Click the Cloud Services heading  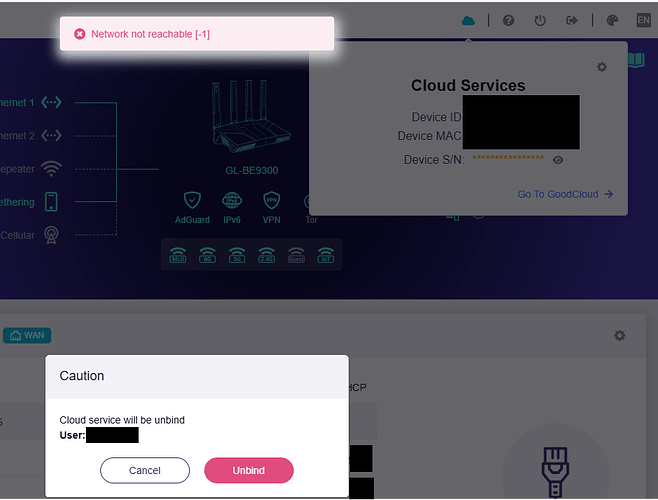coord(468,85)
